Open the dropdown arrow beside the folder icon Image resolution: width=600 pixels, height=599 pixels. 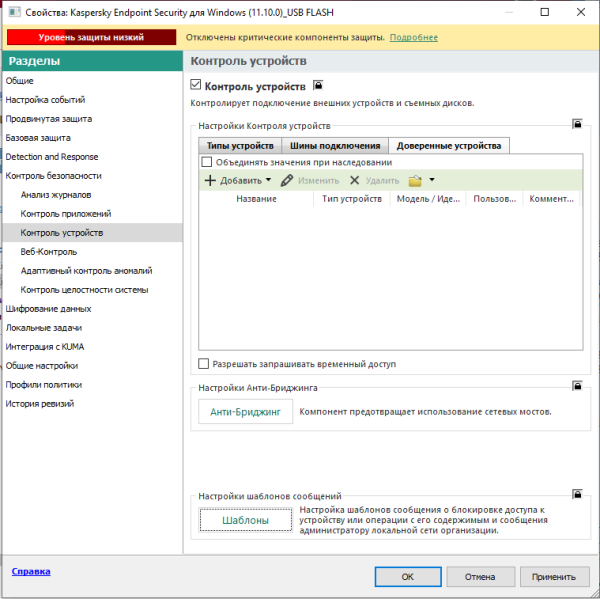pyautogui.click(x=432, y=180)
